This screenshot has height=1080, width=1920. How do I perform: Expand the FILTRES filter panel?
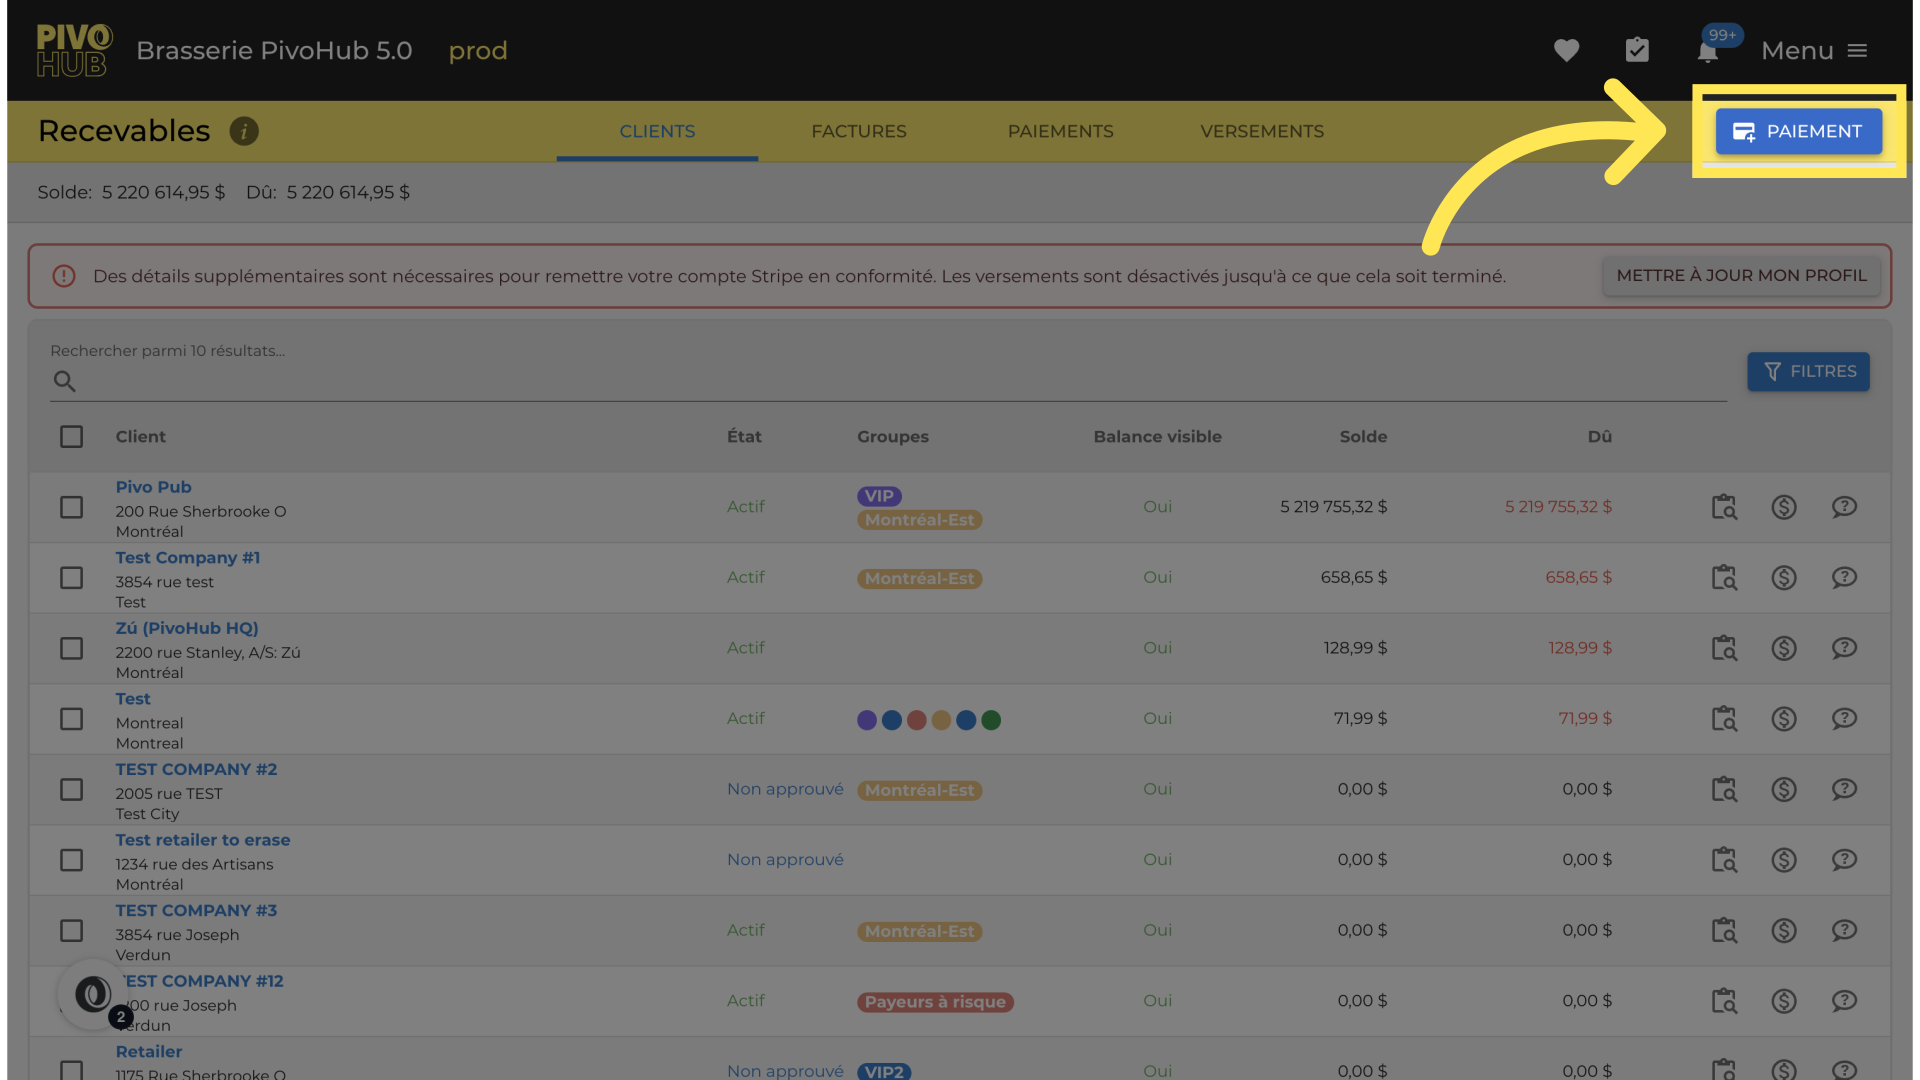pos(1808,372)
